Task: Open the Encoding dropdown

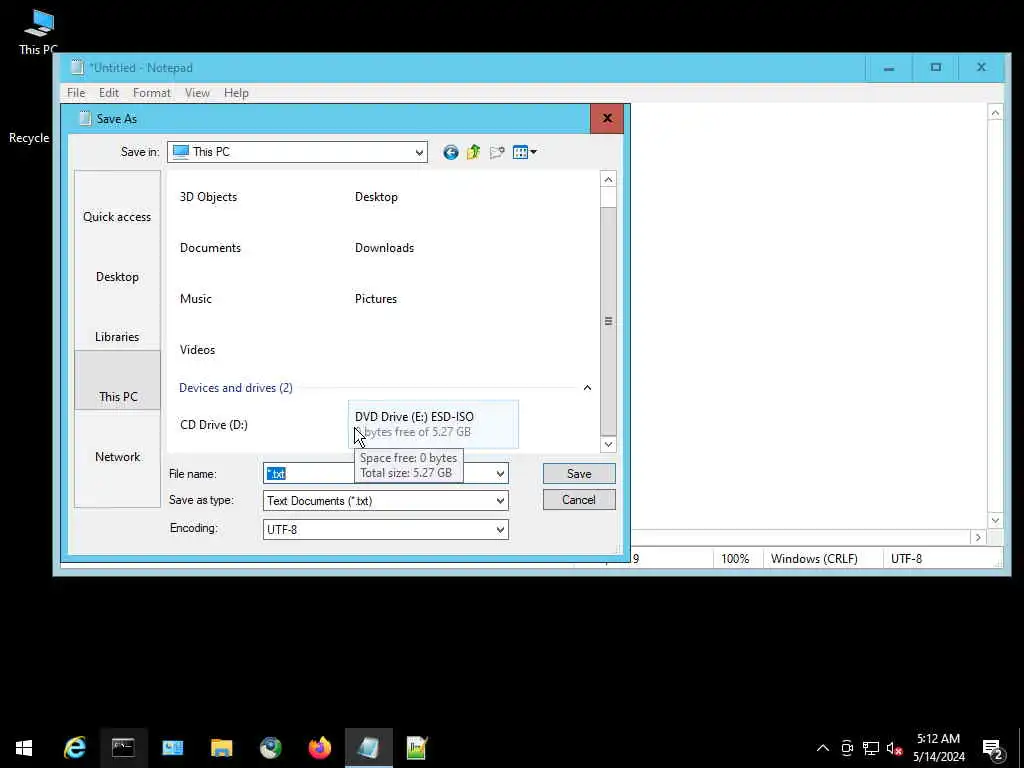Action: tap(500, 530)
